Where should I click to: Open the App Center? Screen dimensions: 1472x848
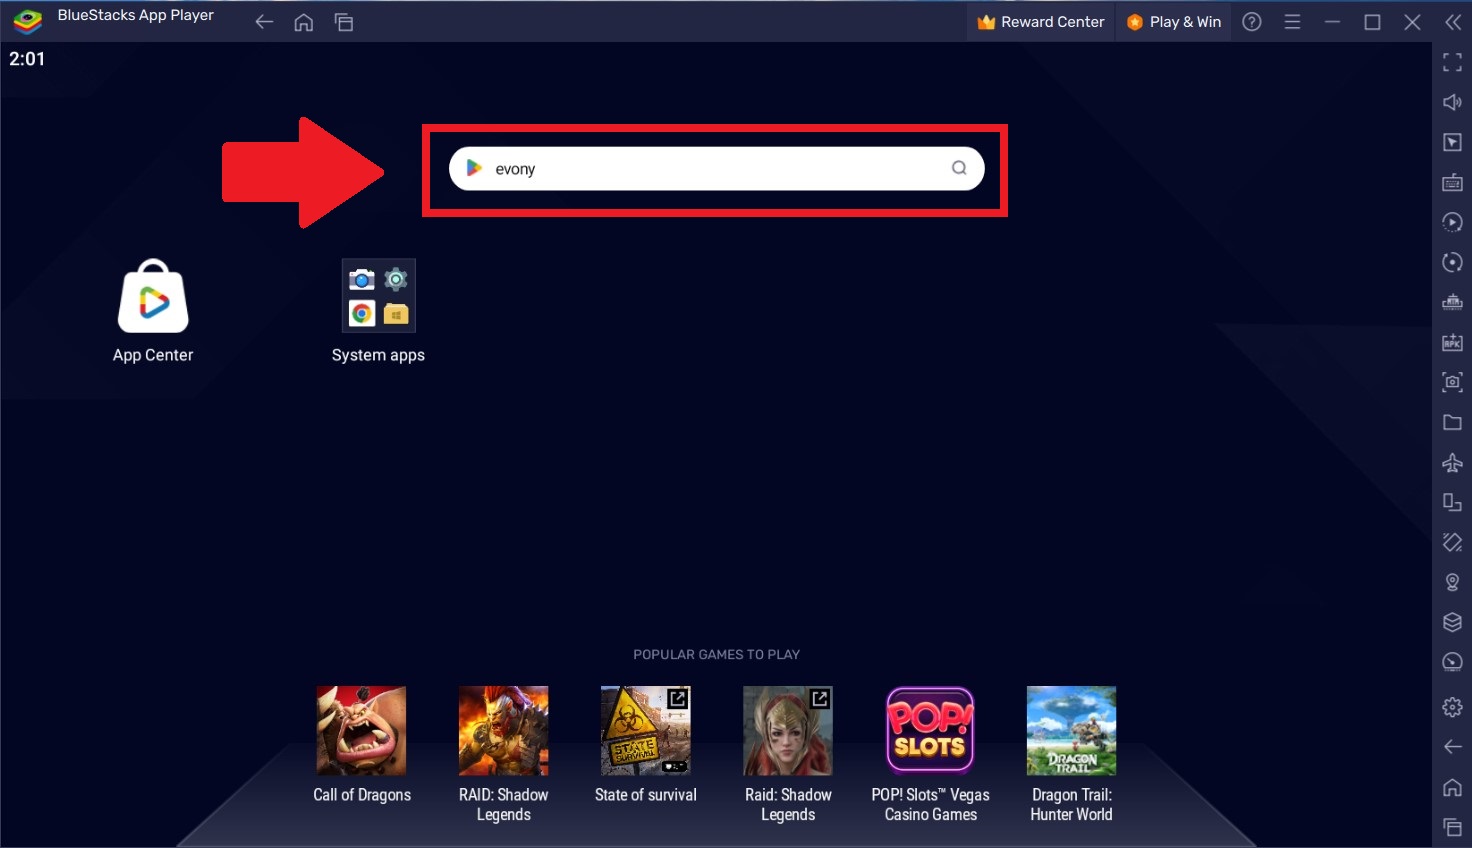[153, 311]
